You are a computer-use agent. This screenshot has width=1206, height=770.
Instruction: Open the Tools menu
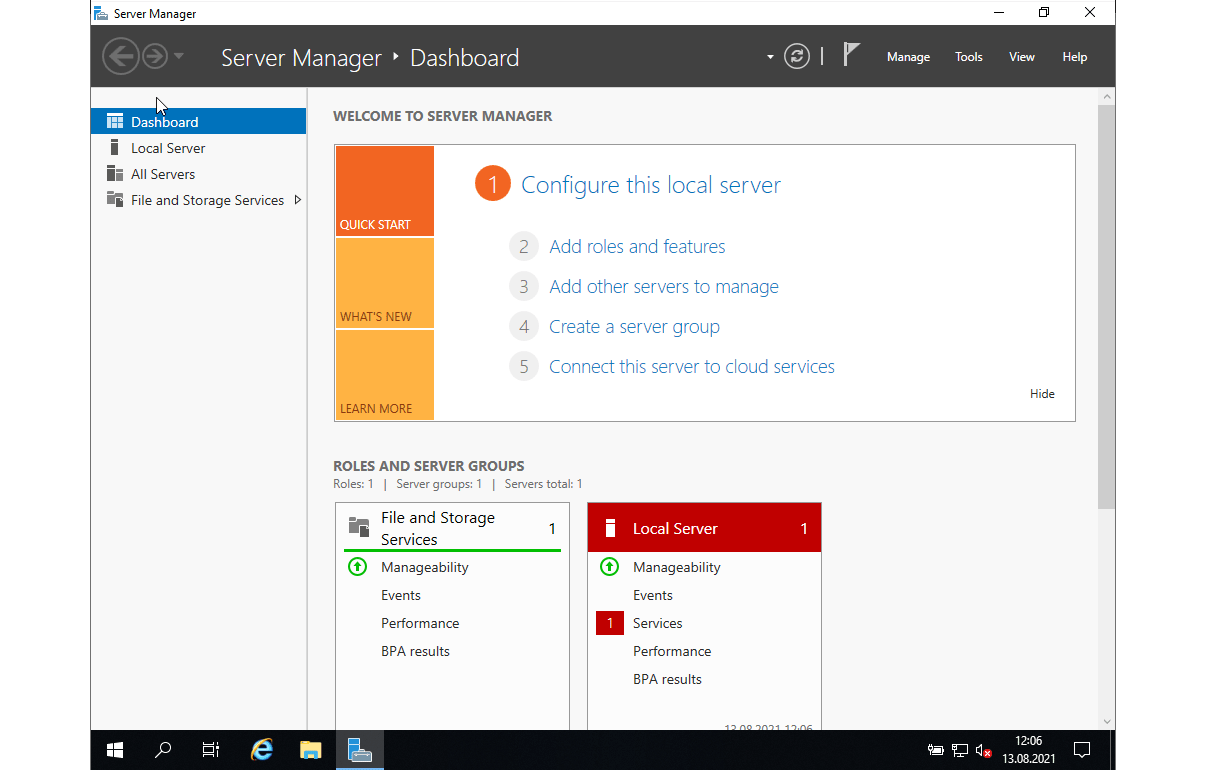[x=968, y=57]
